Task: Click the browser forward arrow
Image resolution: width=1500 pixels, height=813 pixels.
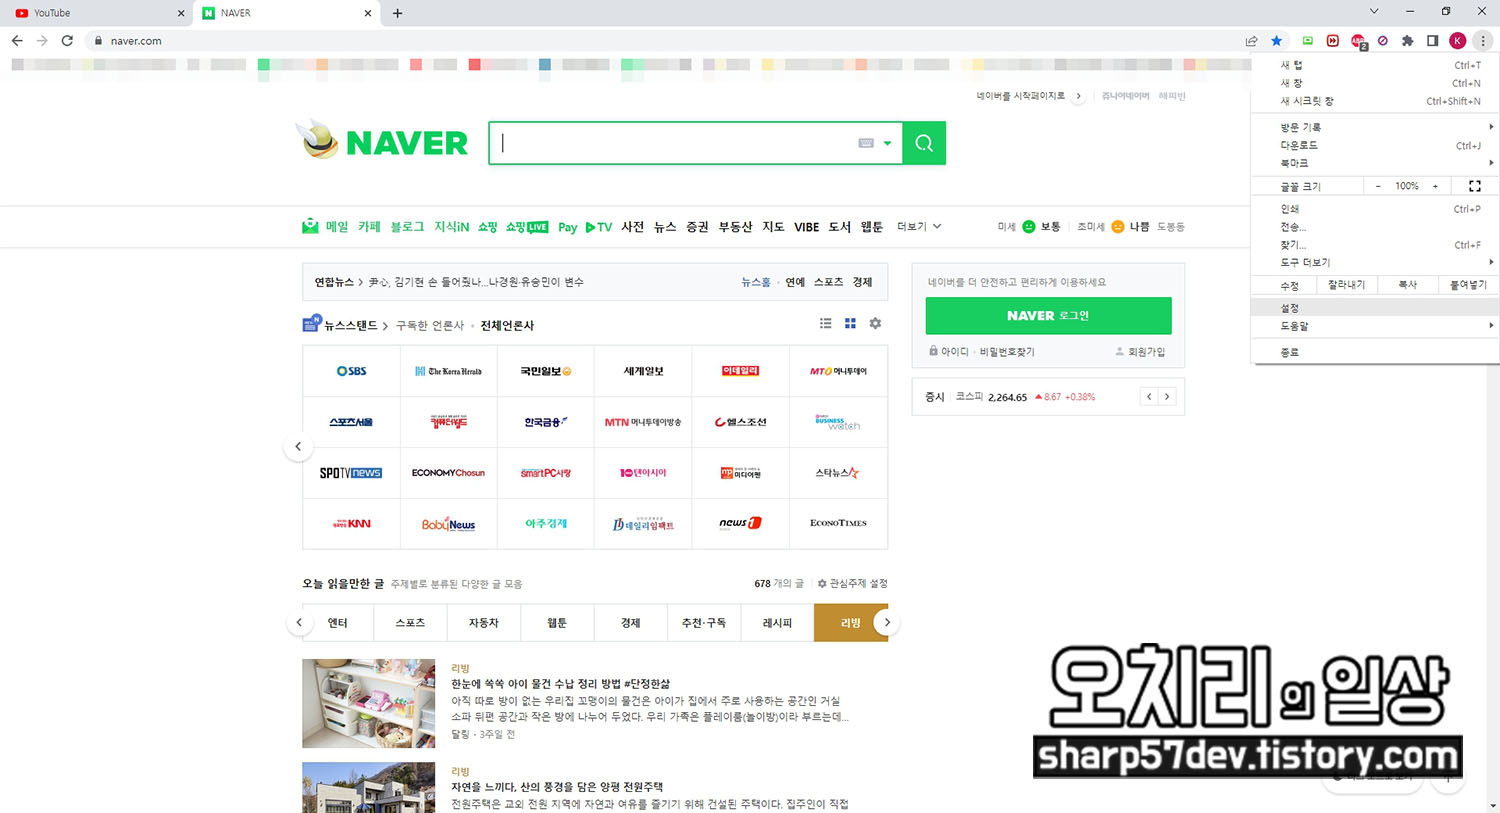Action: [x=42, y=41]
